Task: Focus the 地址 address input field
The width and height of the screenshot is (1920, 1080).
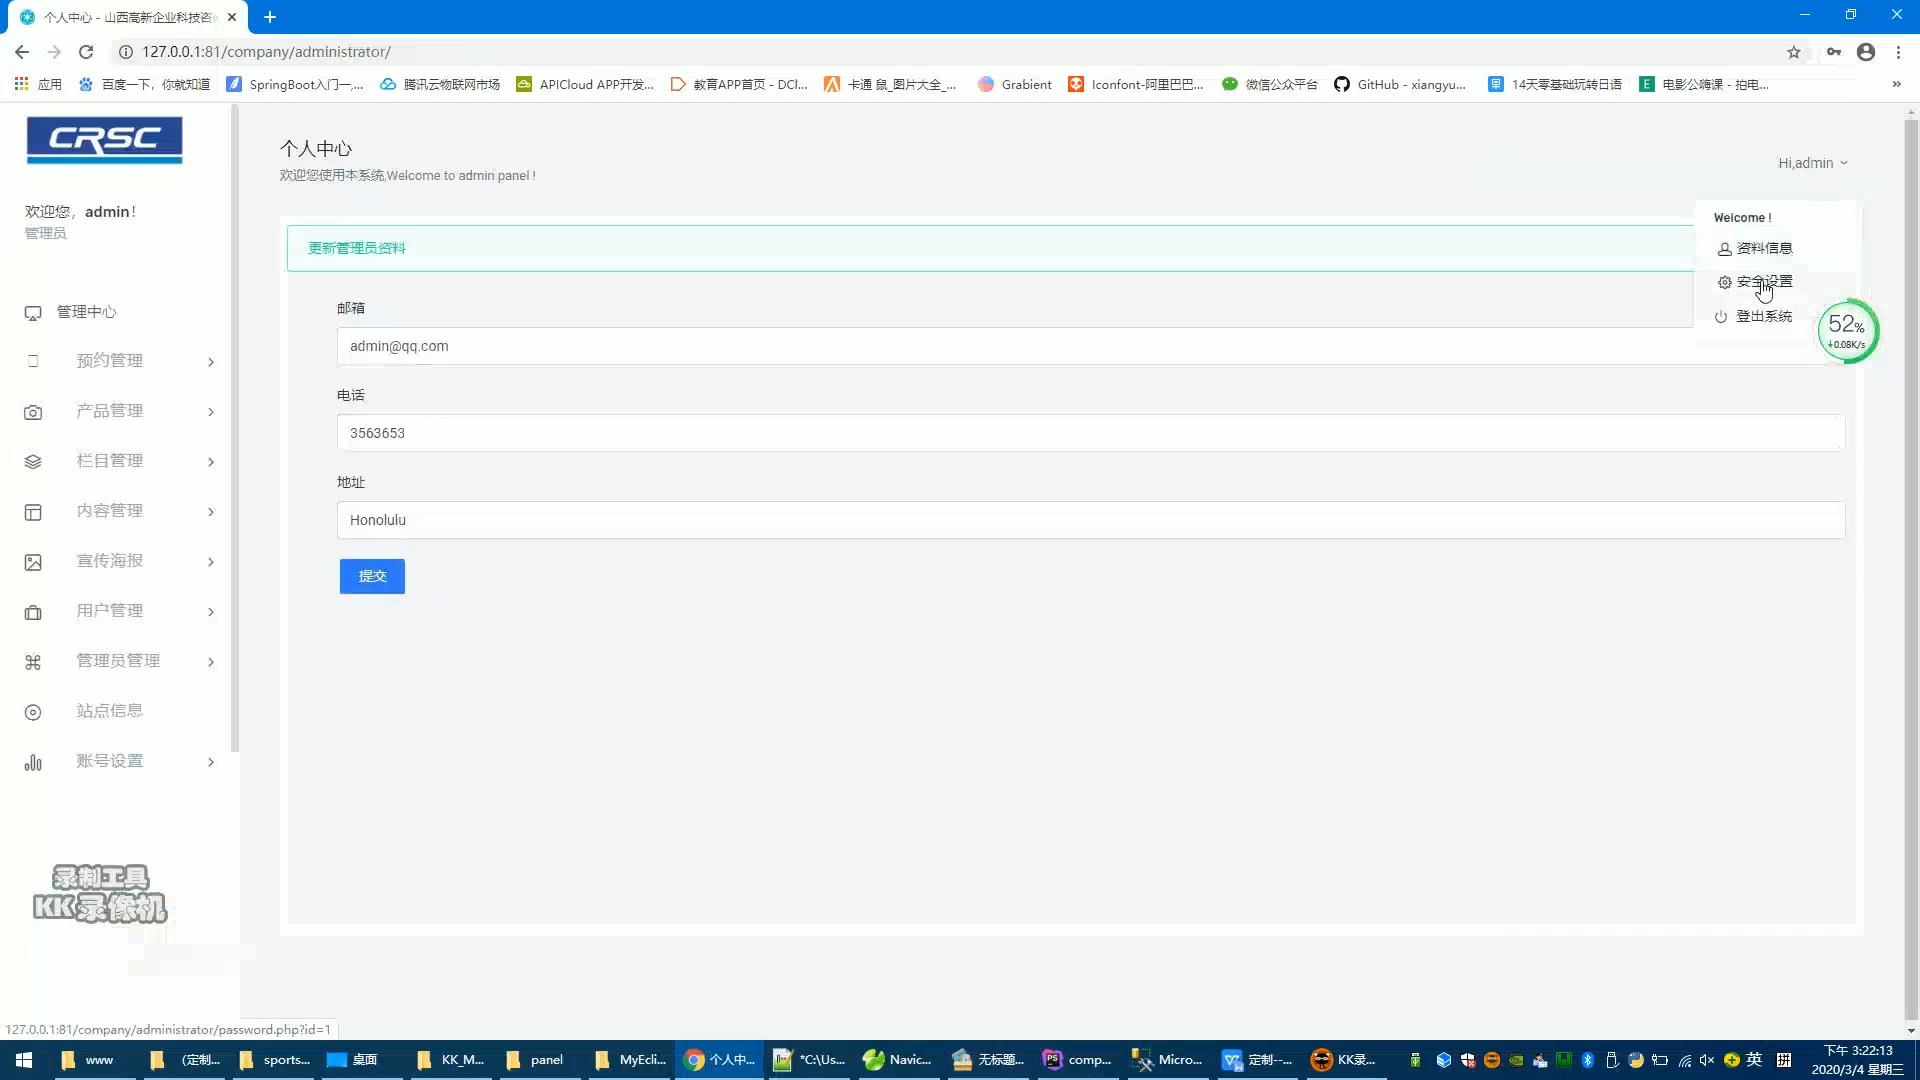Action: point(1091,520)
